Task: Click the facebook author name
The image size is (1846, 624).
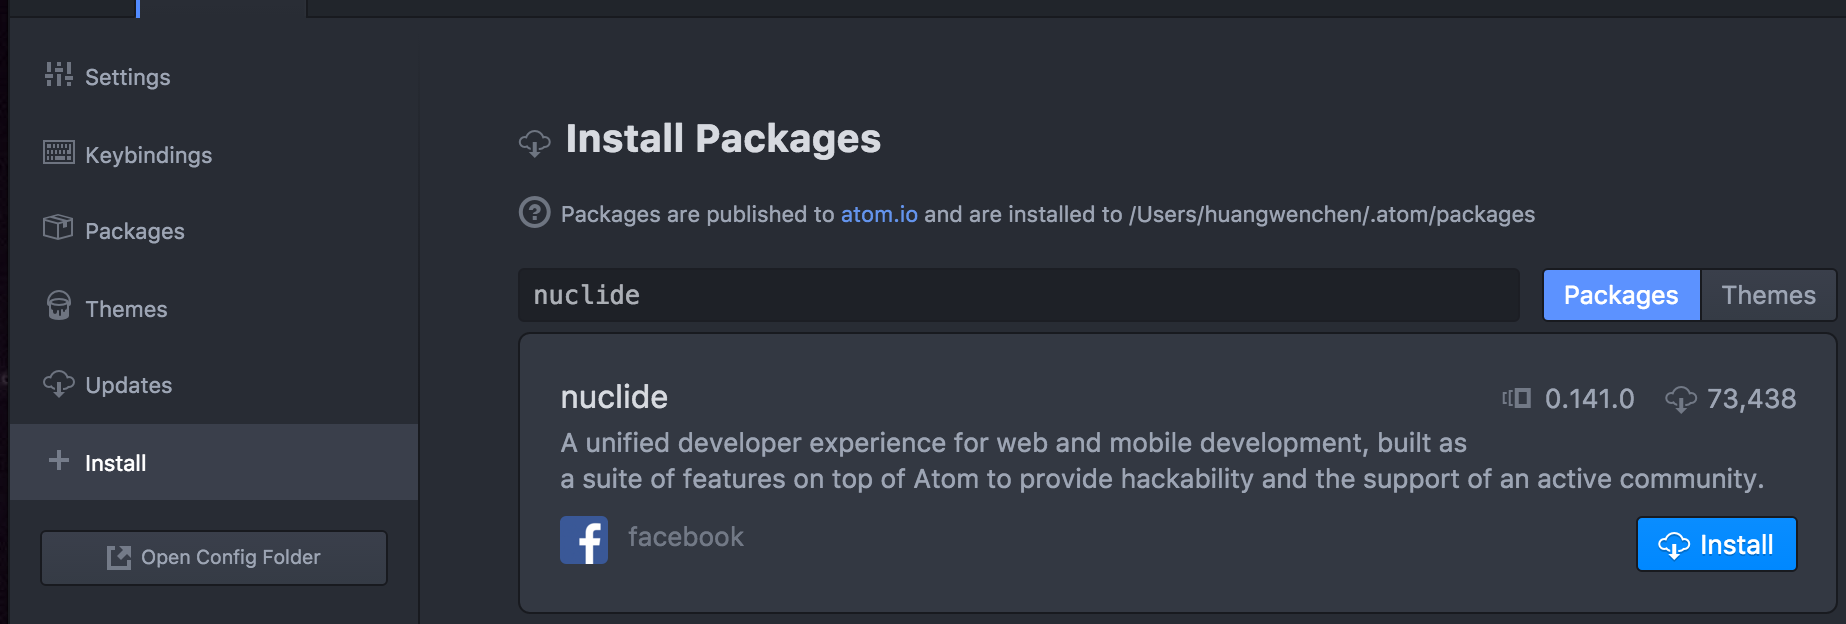Action: click(x=686, y=537)
